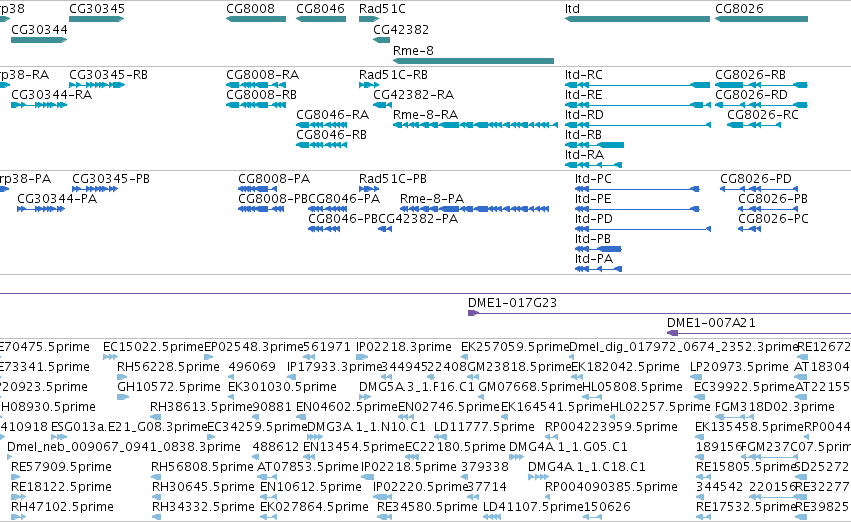Click the IP02218.3prime EST
Image resolution: width=851 pixels, height=522 pixels.
tap(362, 357)
